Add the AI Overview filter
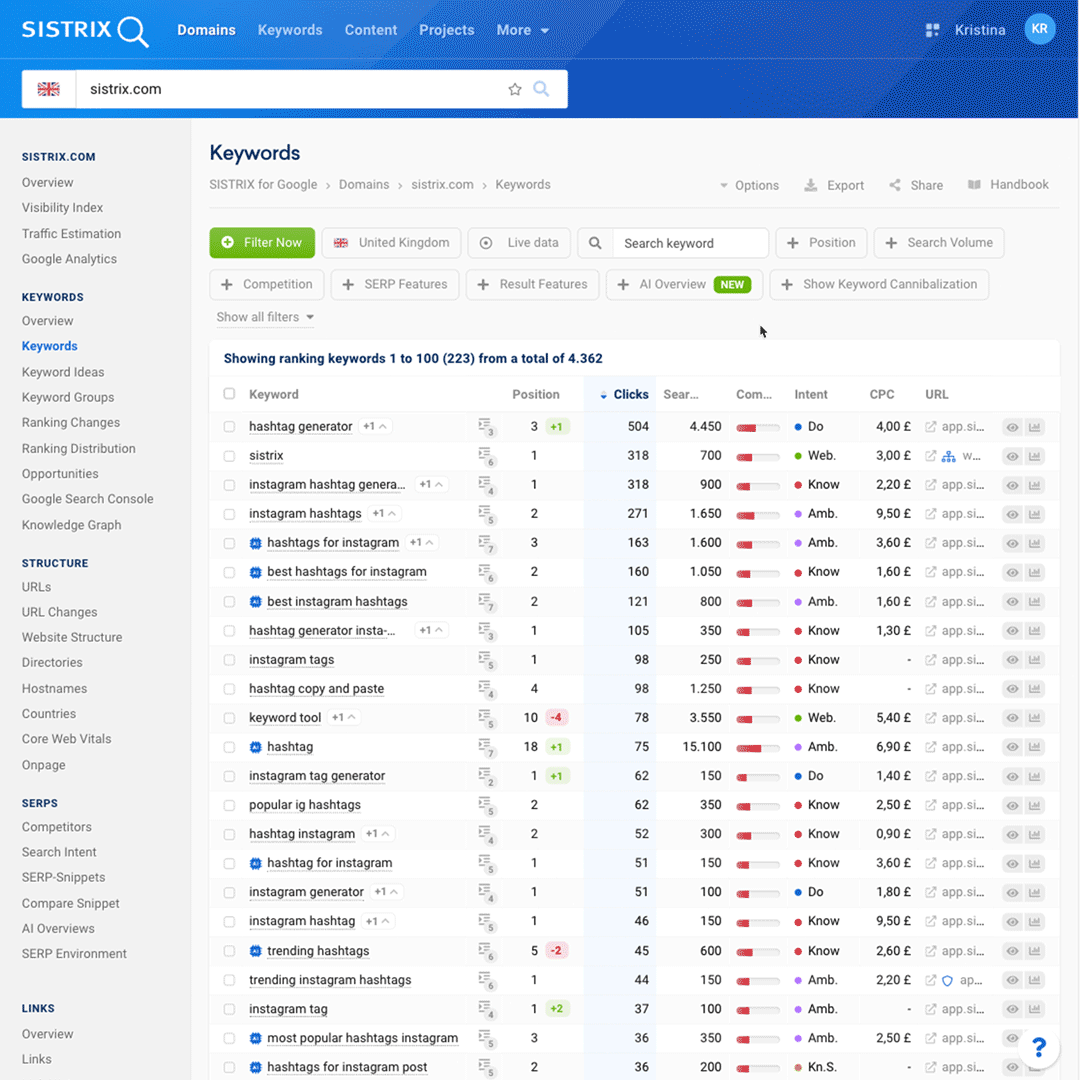 [684, 284]
